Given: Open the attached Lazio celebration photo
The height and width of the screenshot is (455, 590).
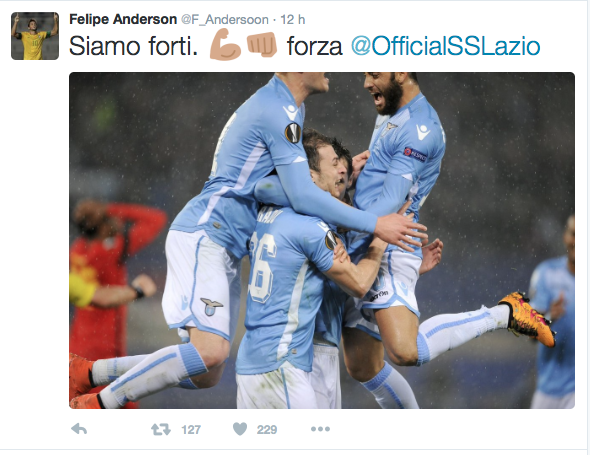Looking at the screenshot, I should click(x=322, y=240).
